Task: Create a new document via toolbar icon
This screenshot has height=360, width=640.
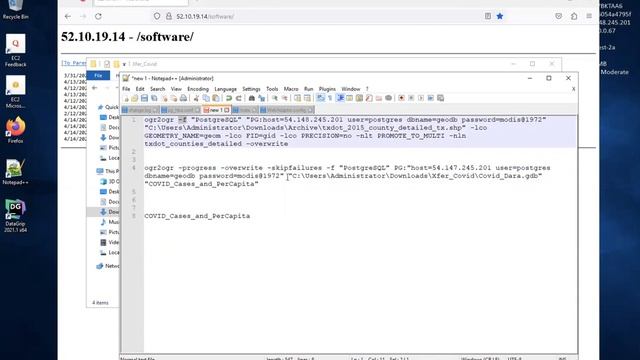Action: point(126,98)
